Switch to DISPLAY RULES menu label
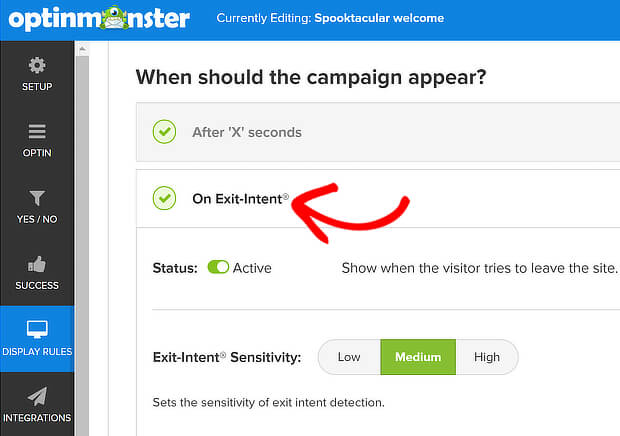The height and width of the screenshot is (436, 620). (37, 351)
